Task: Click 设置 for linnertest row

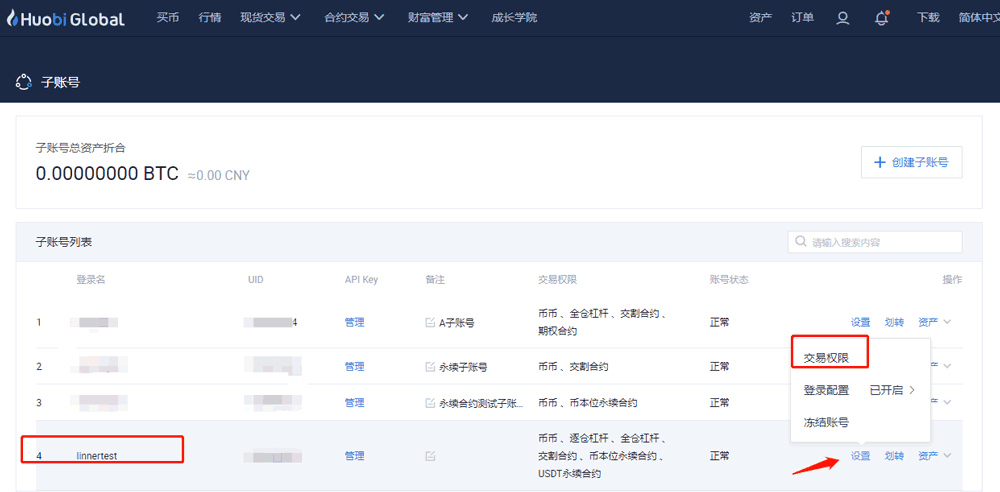Action: [860, 456]
